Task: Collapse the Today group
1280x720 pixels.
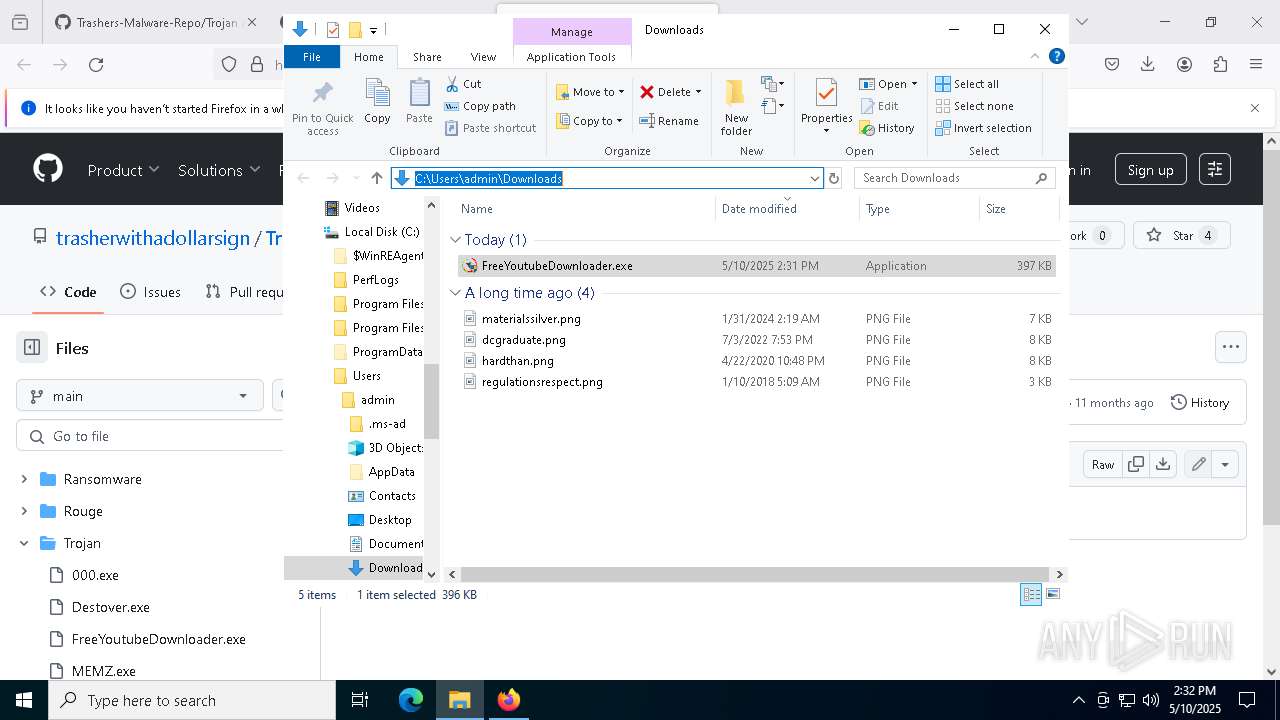Action: click(456, 240)
